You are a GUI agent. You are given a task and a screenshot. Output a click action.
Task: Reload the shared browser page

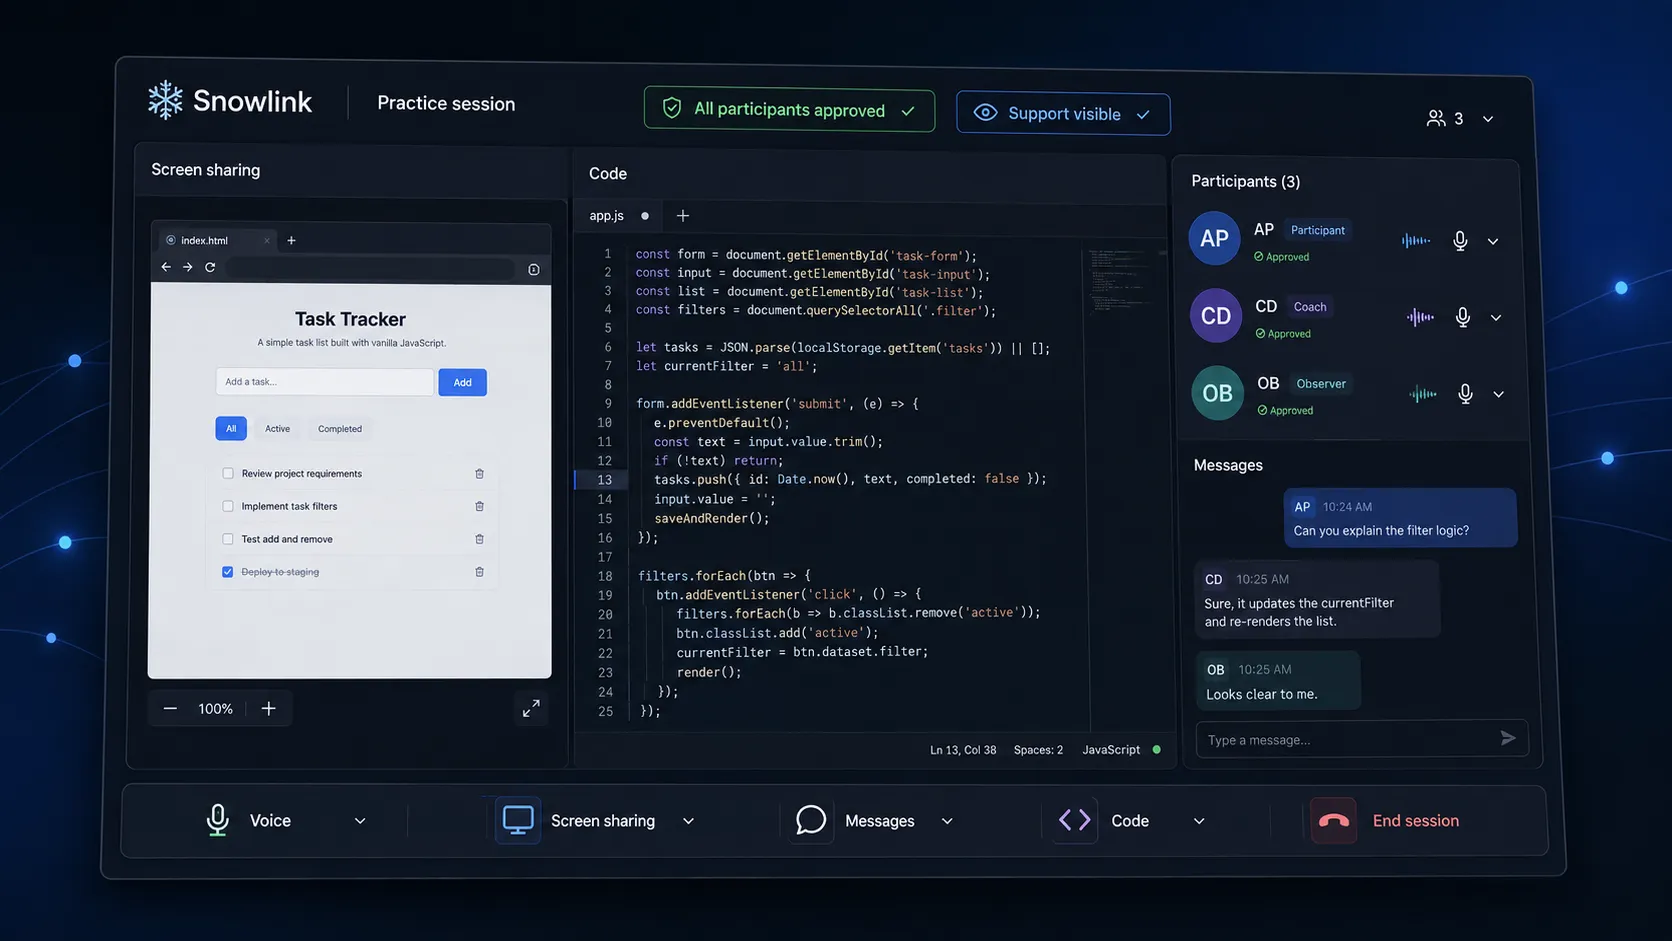(210, 267)
